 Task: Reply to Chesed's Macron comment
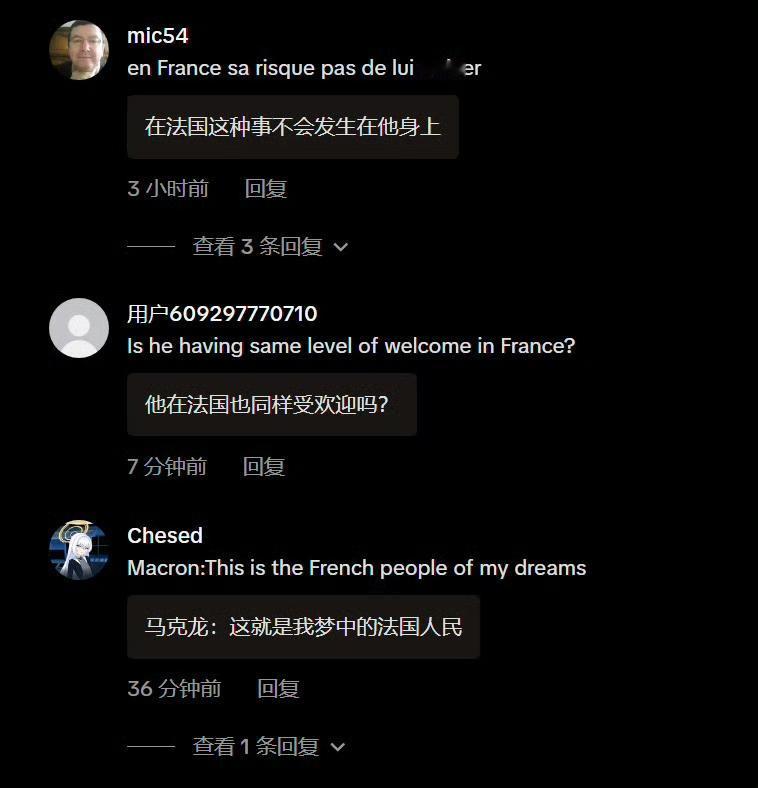click(x=278, y=689)
